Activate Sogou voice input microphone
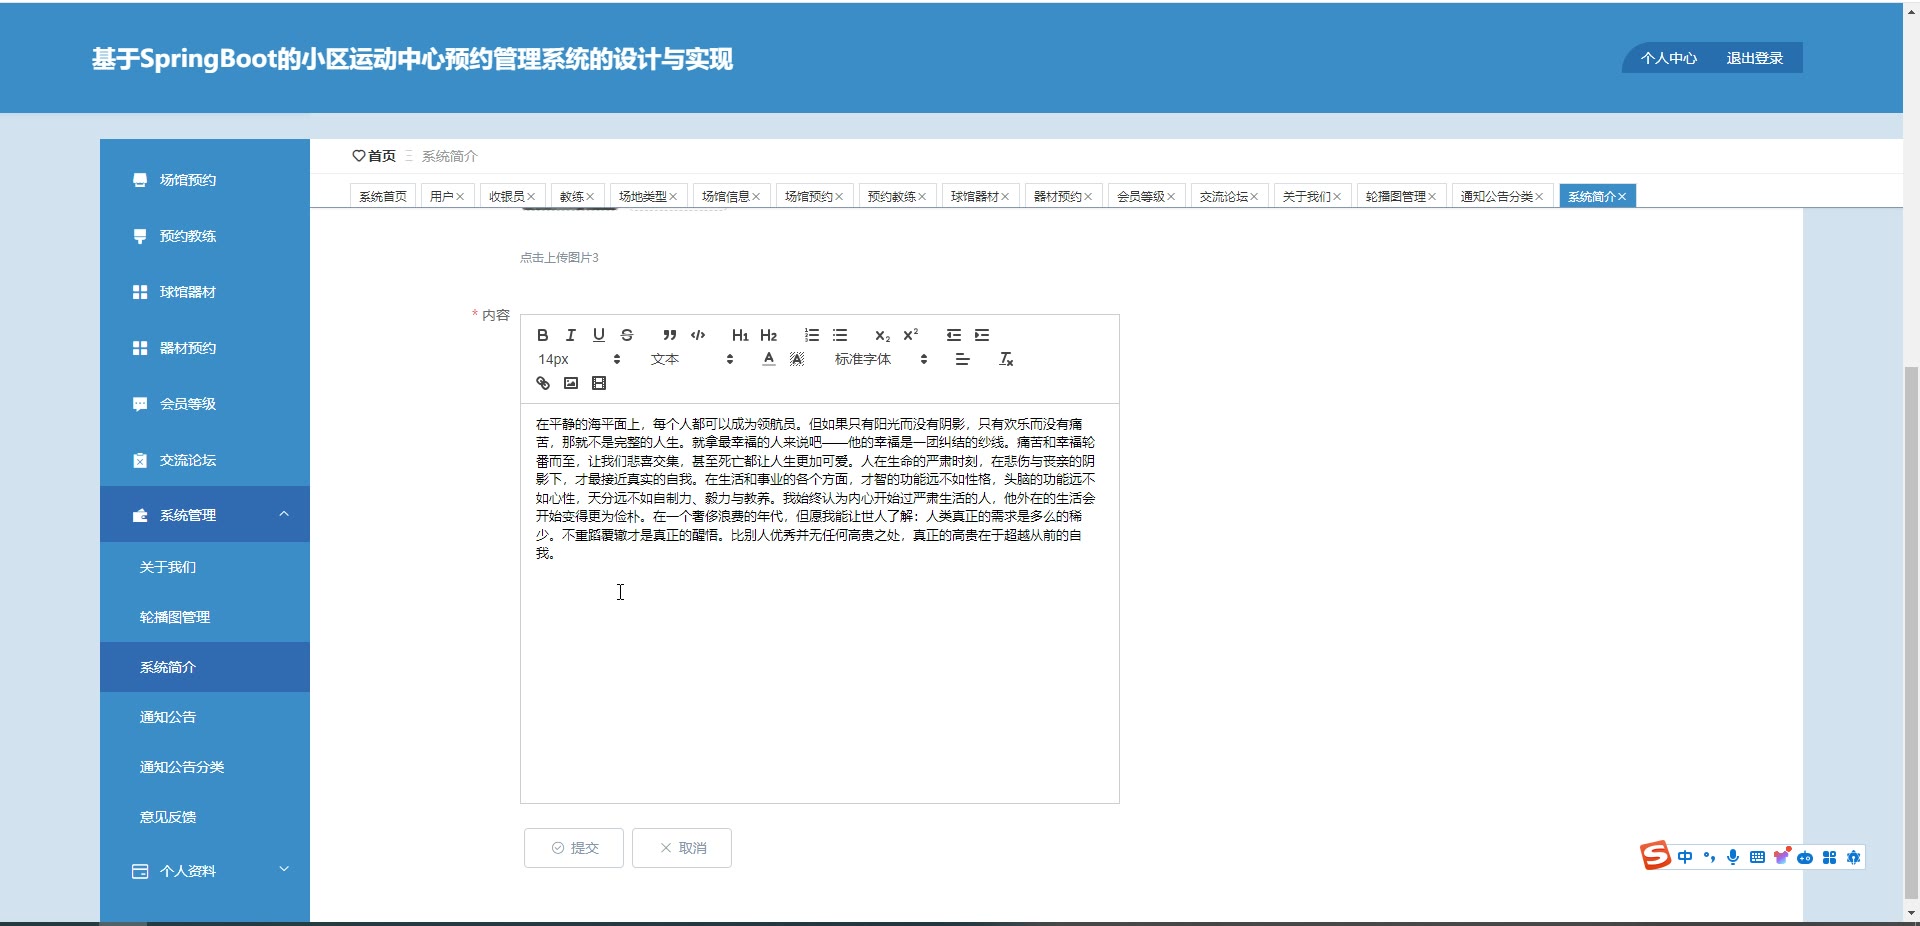 click(1733, 857)
